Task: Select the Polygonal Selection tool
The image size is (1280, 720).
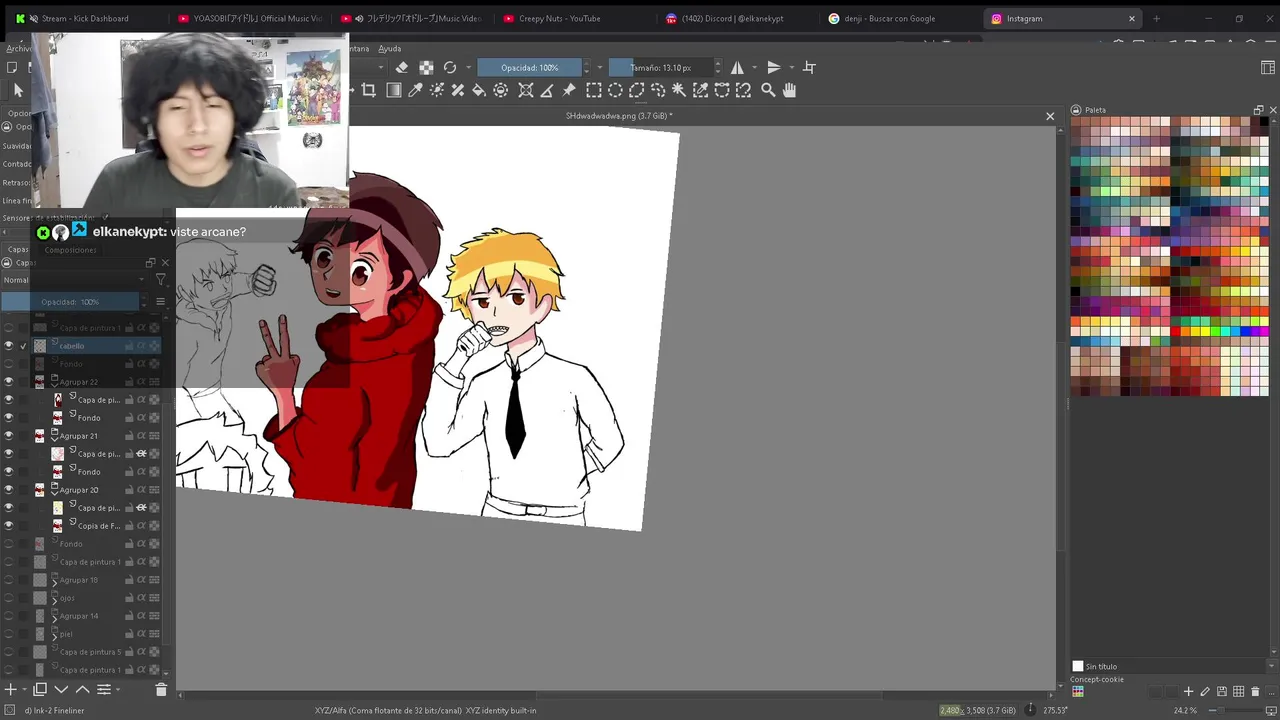Action: (x=636, y=90)
